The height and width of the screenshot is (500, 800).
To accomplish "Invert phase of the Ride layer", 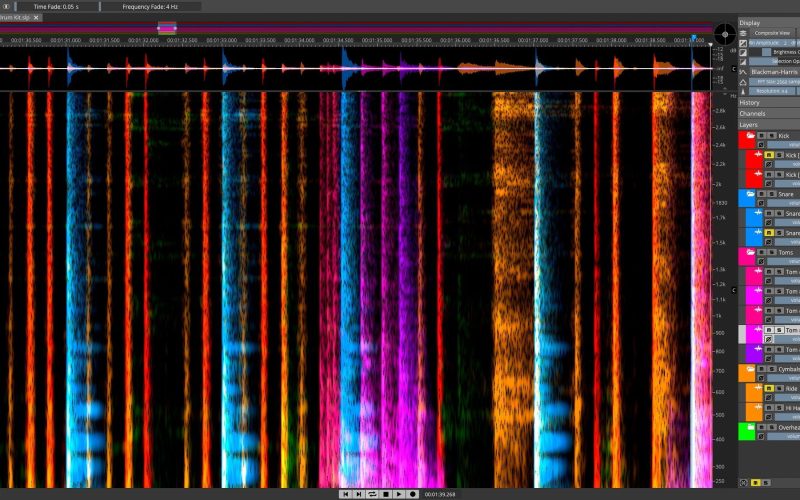I will coord(769,397).
